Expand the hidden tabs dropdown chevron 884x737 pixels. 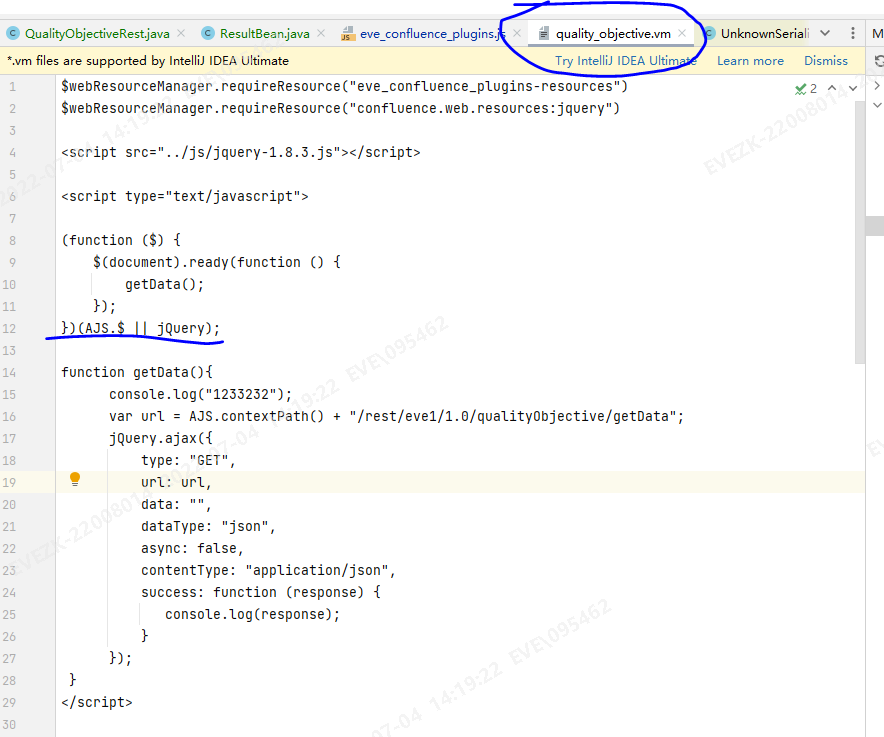(x=825, y=33)
